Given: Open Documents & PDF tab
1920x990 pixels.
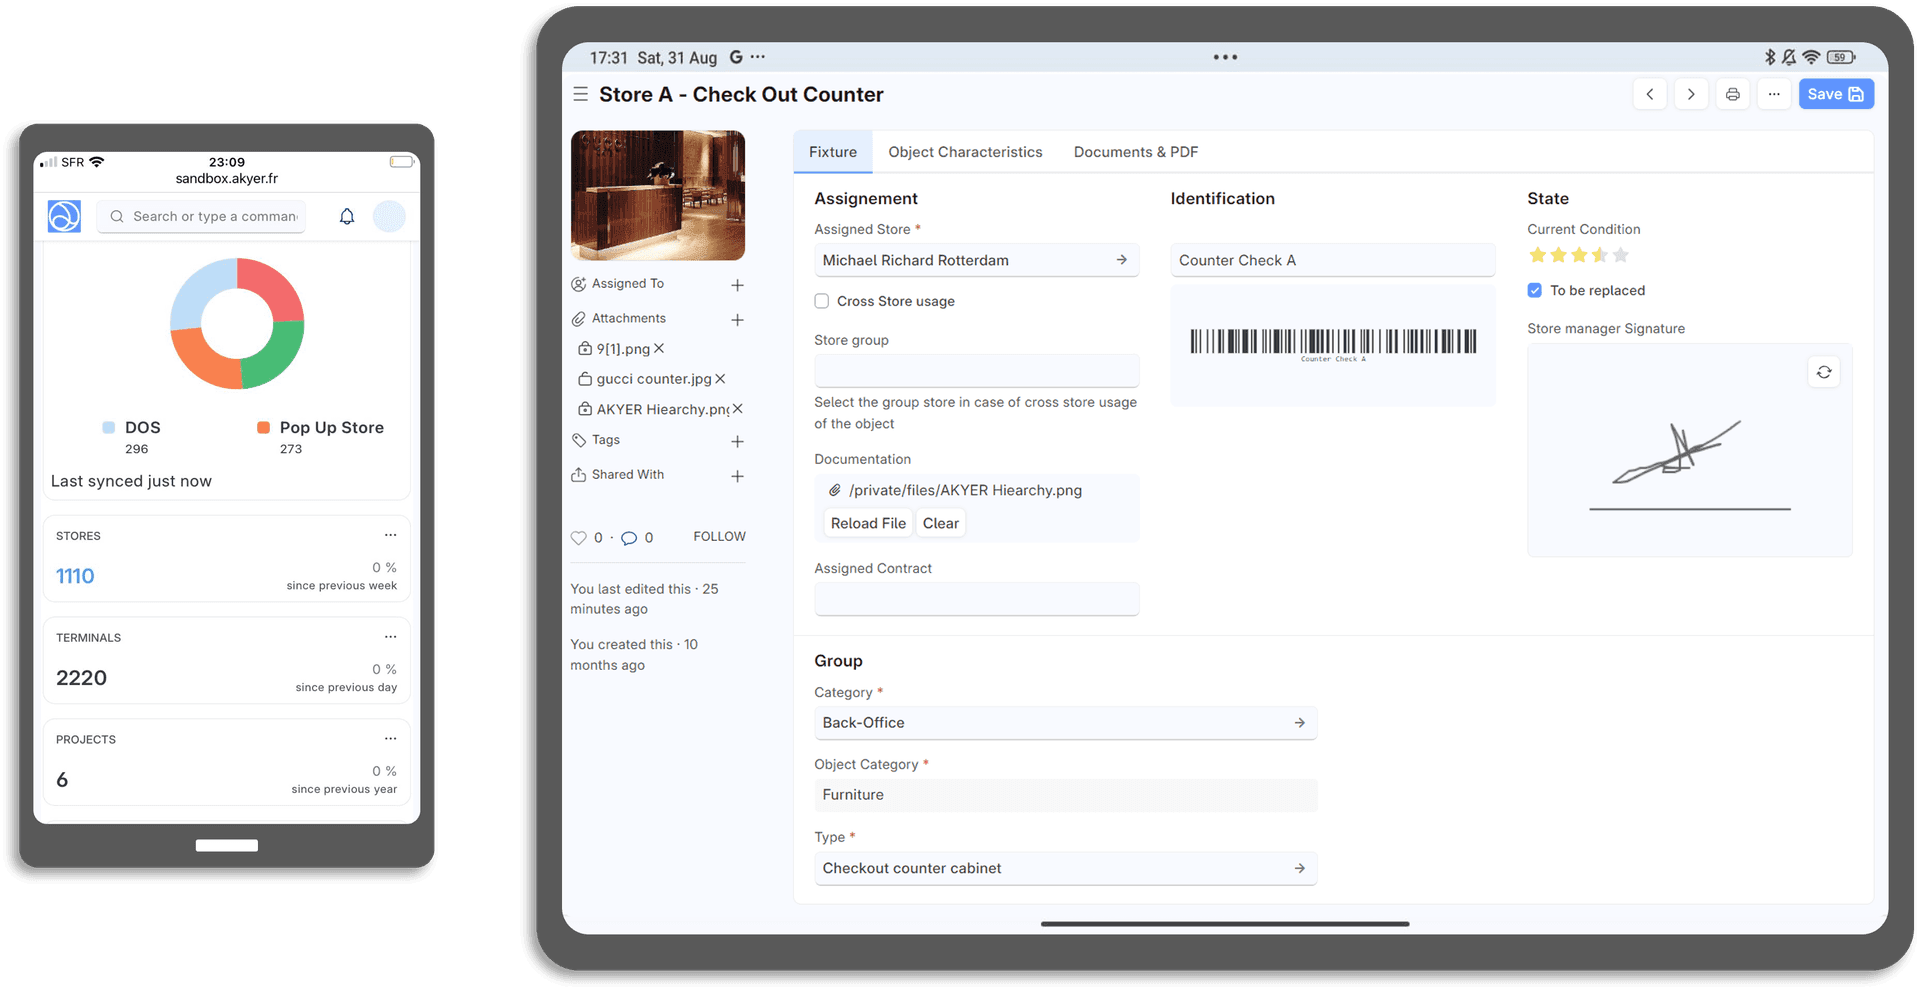Looking at the screenshot, I should tap(1136, 152).
